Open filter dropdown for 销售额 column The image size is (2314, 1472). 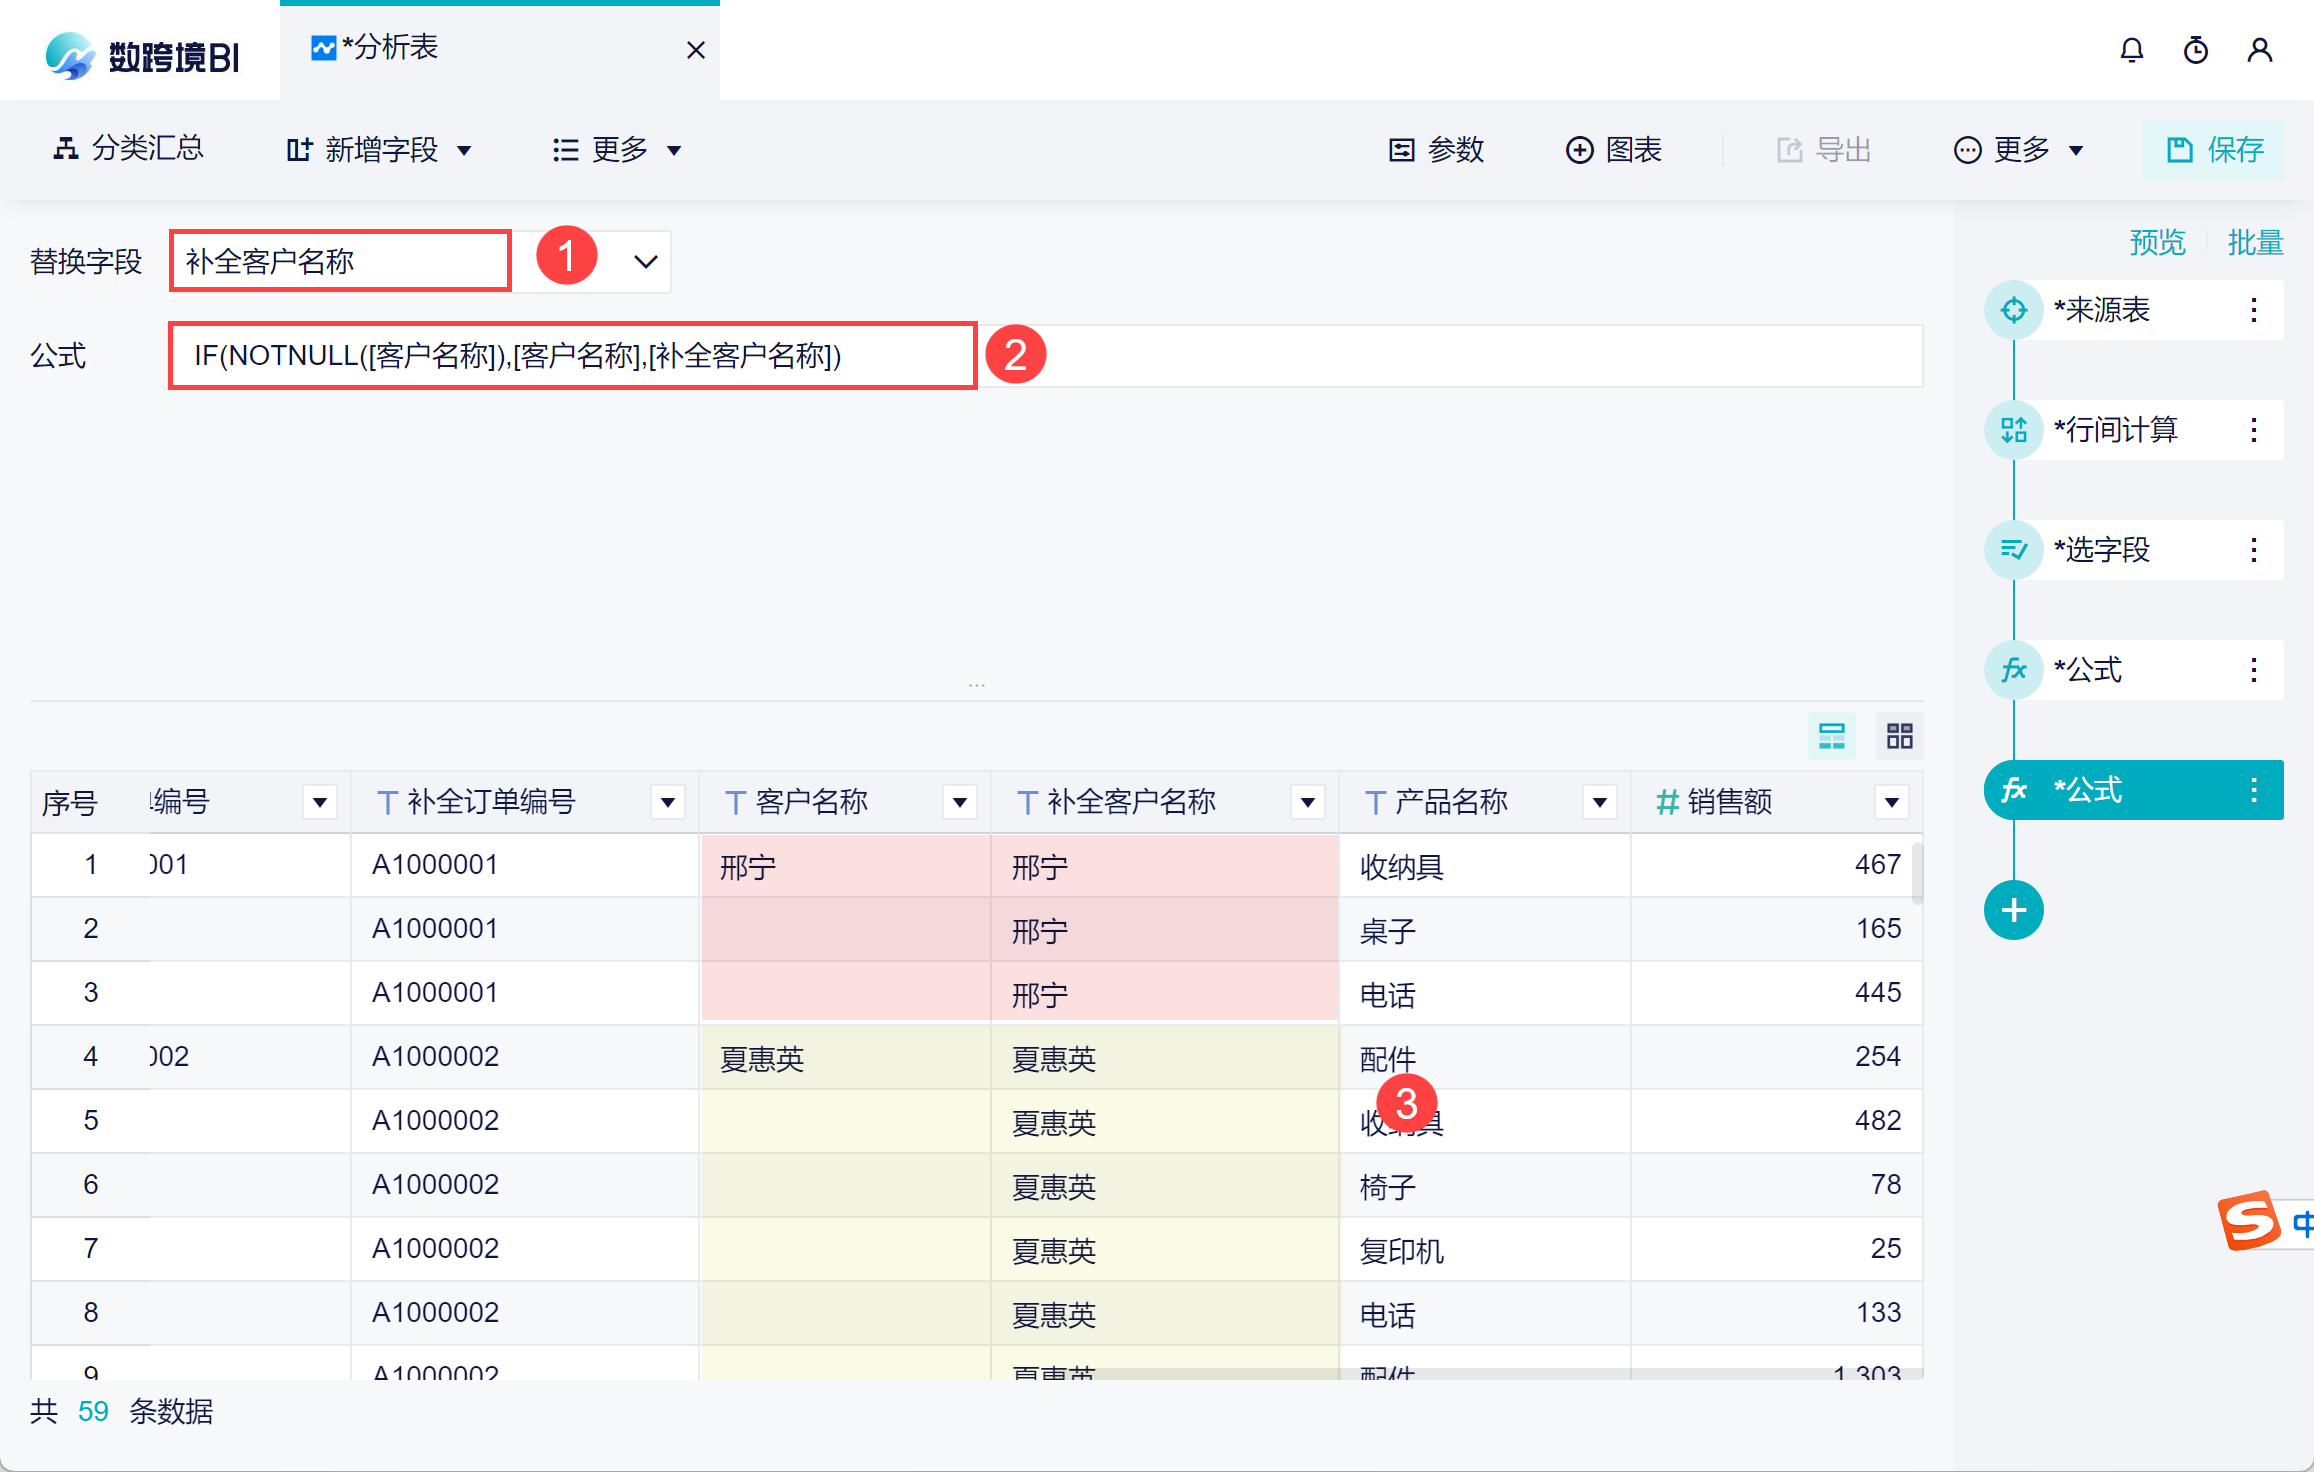1891,802
